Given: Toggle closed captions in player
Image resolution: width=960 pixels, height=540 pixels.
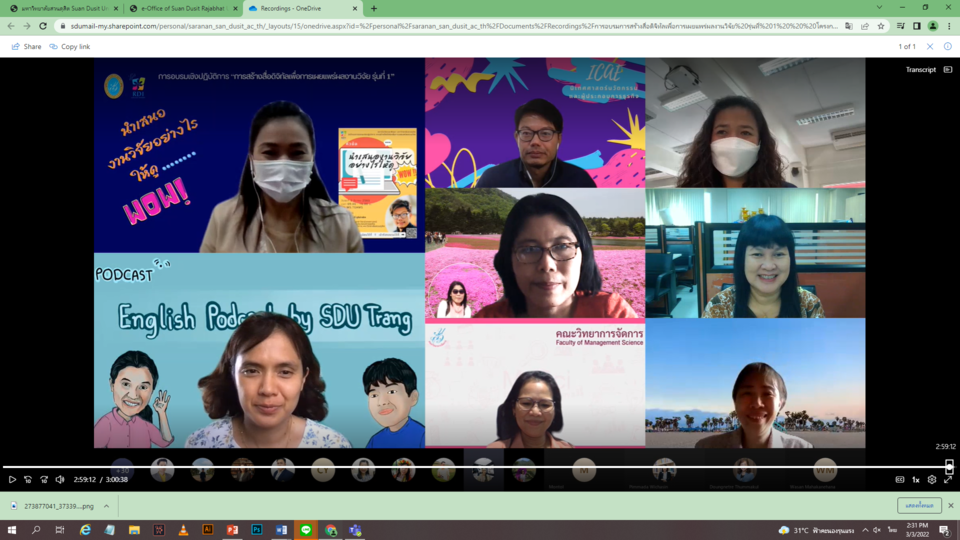Looking at the screenshot, I should 899,479.
